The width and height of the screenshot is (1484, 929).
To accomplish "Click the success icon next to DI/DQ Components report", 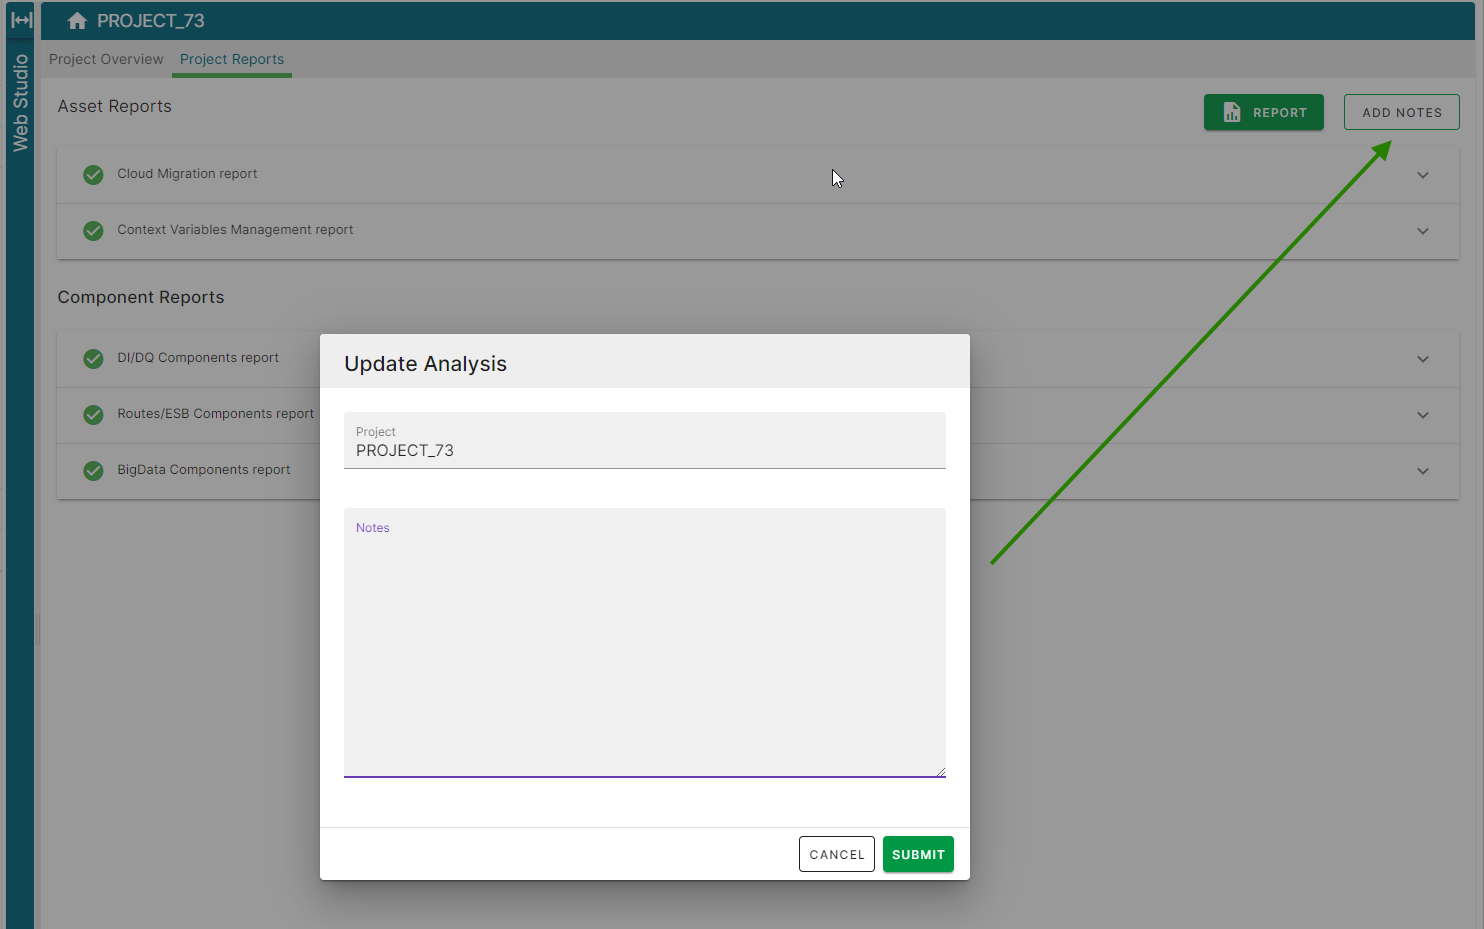I will [92, 358].
